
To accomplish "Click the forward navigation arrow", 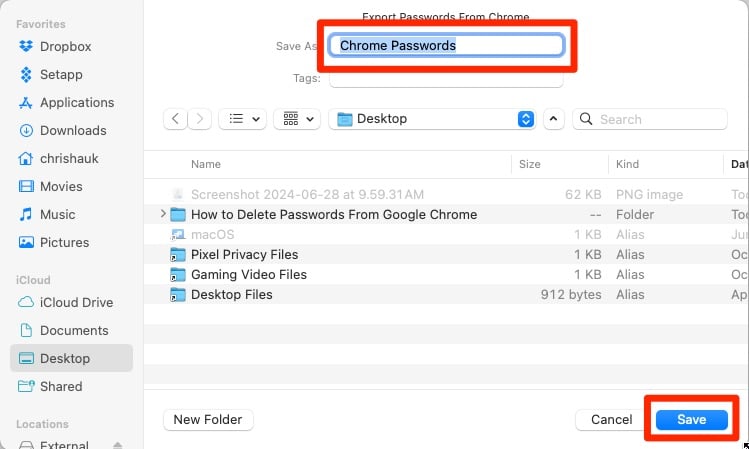I will tap(200, 118).
